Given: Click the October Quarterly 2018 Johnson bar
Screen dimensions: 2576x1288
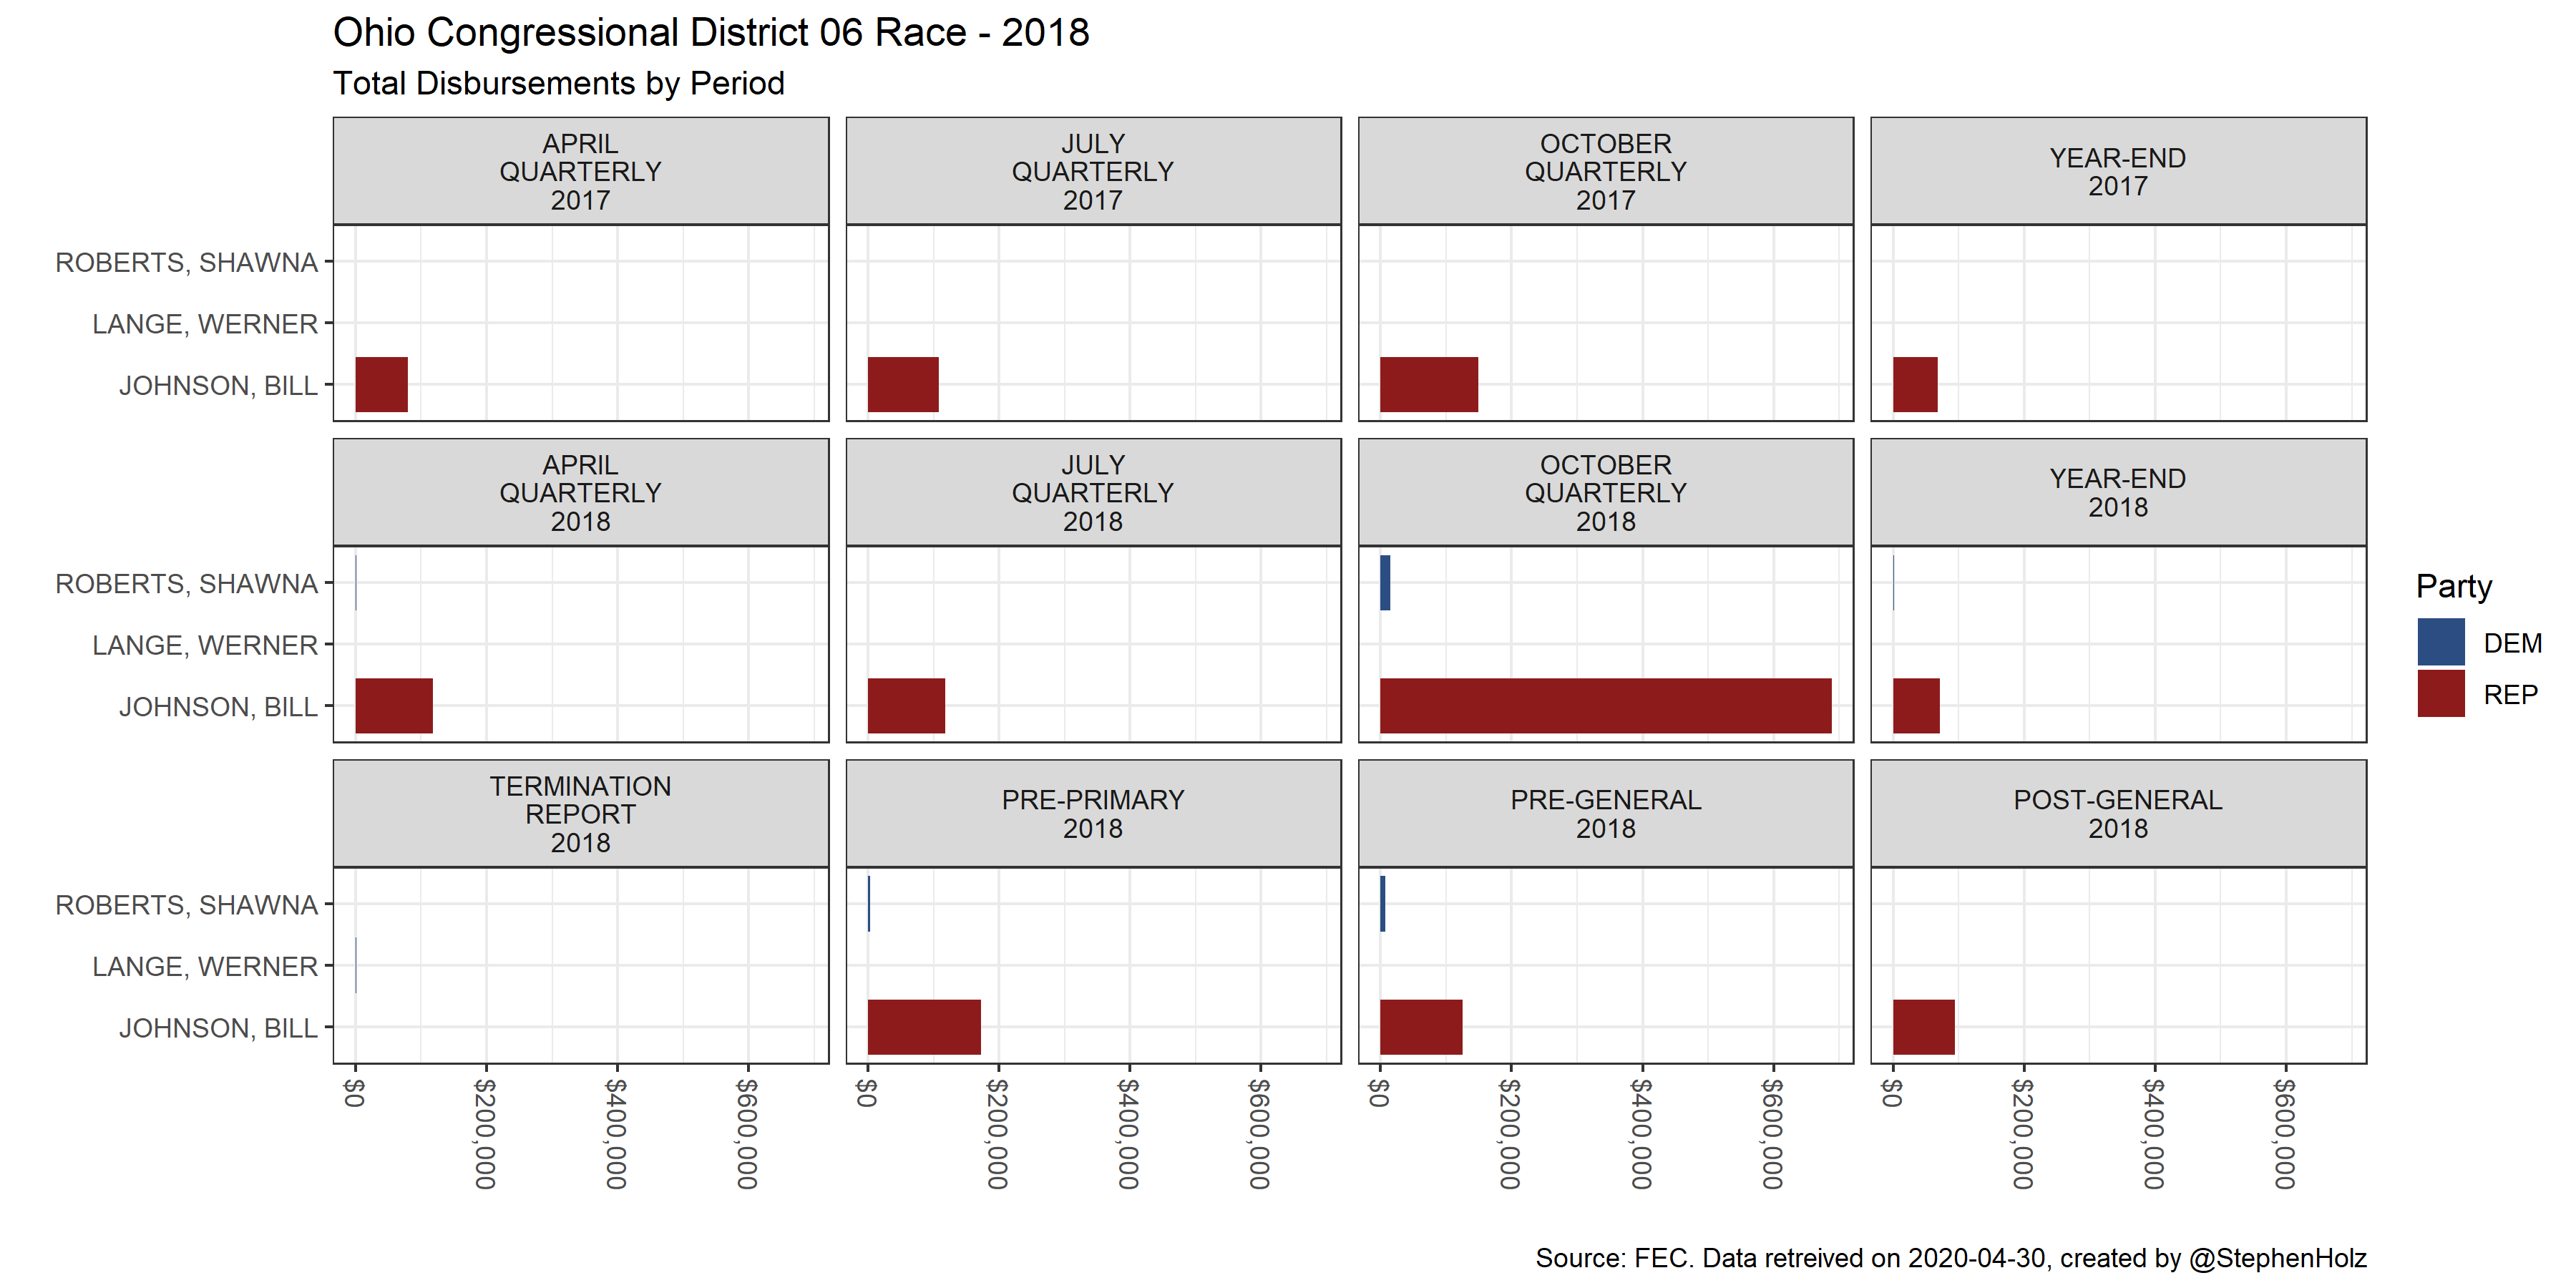Looking at the screenshot, I should point(1605,706).
